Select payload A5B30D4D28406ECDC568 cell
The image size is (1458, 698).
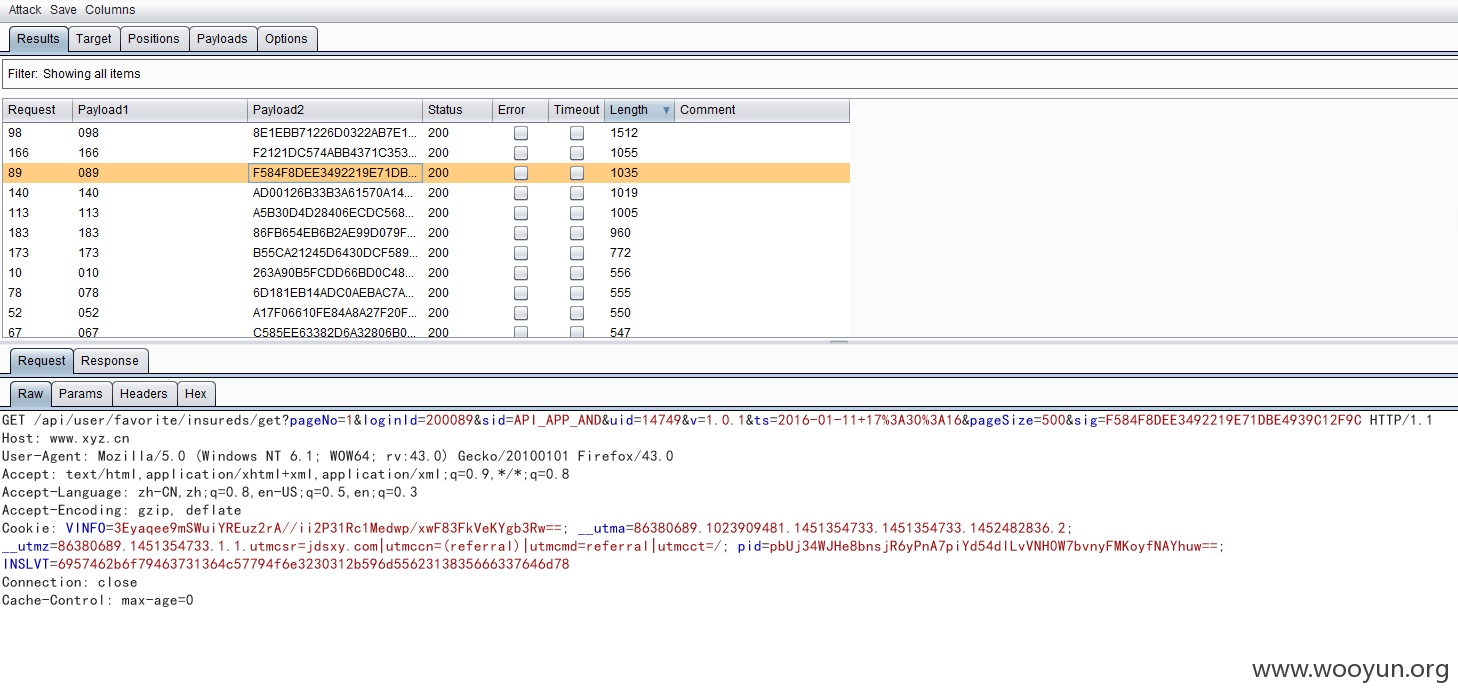click(x=335, y=213)
